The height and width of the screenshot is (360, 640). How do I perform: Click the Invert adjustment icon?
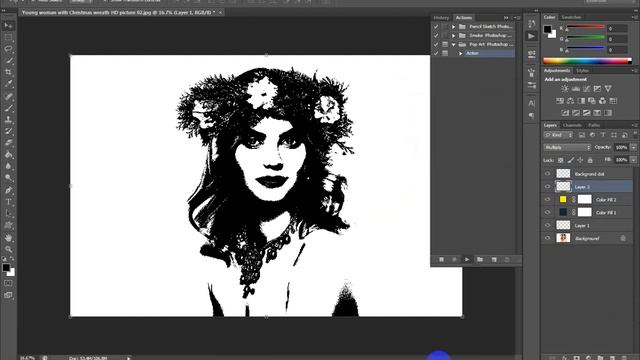point(565,113)
